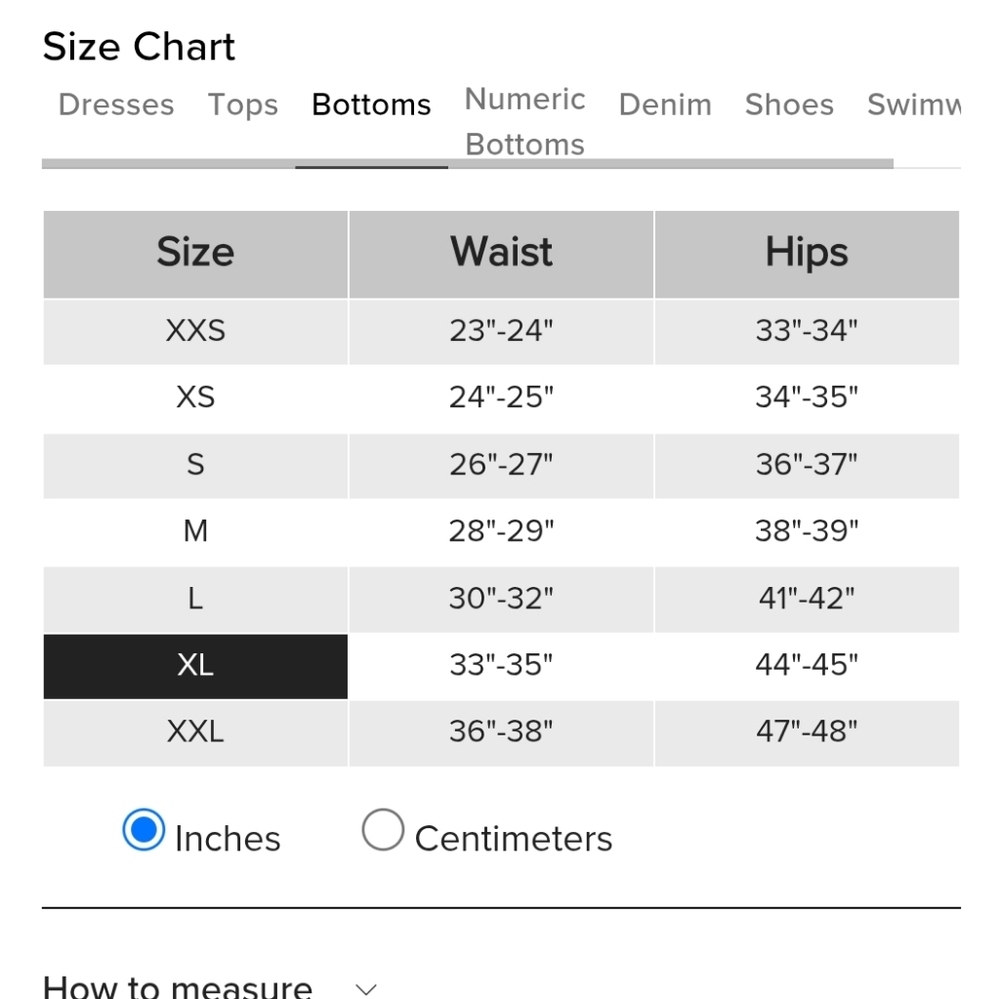Select the Inches radio button
The height and width of the screenshot is (999, 1000).
143,829
